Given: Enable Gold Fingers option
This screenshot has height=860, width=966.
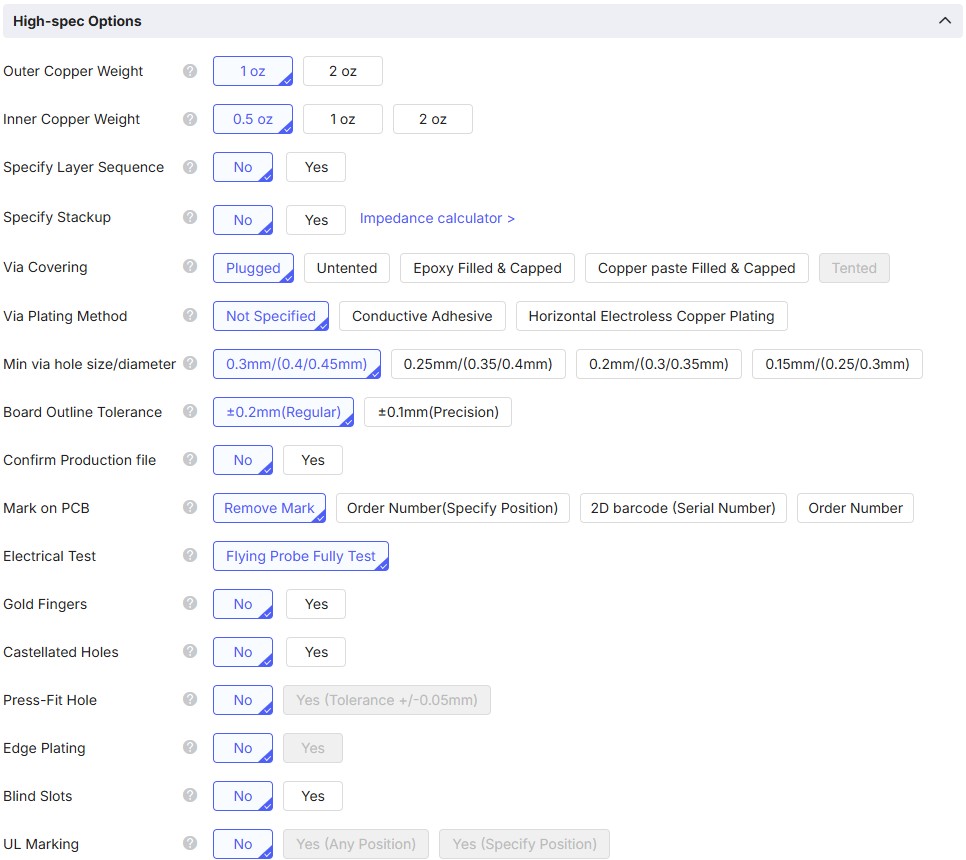Looking at the screenshot, I should (316, 604).
